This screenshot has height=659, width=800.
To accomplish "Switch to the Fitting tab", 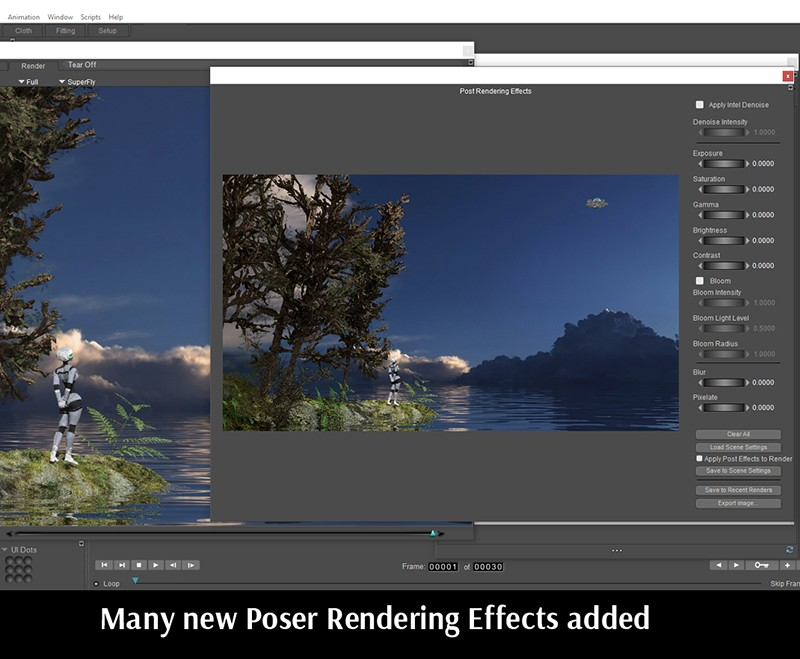I will click(x=65, y=31).
